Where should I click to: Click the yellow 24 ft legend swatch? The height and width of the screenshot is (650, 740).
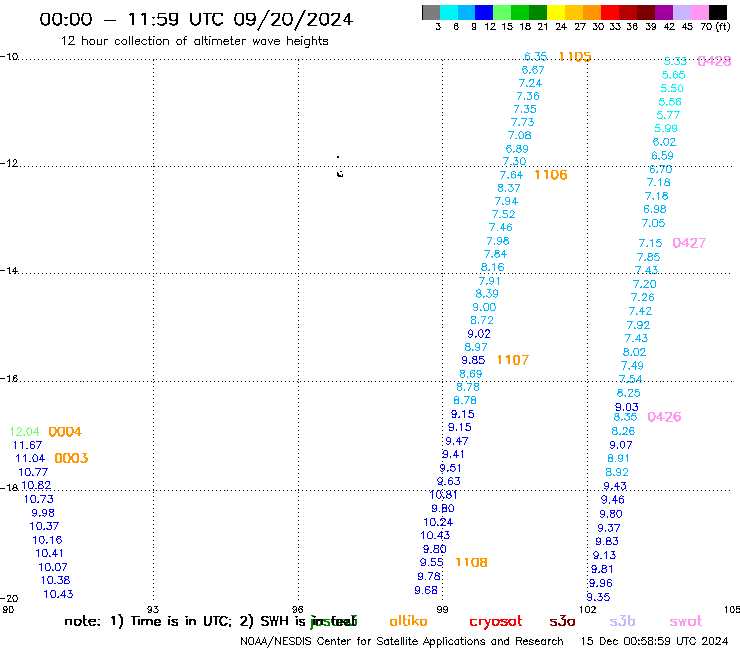click(556, 12)
